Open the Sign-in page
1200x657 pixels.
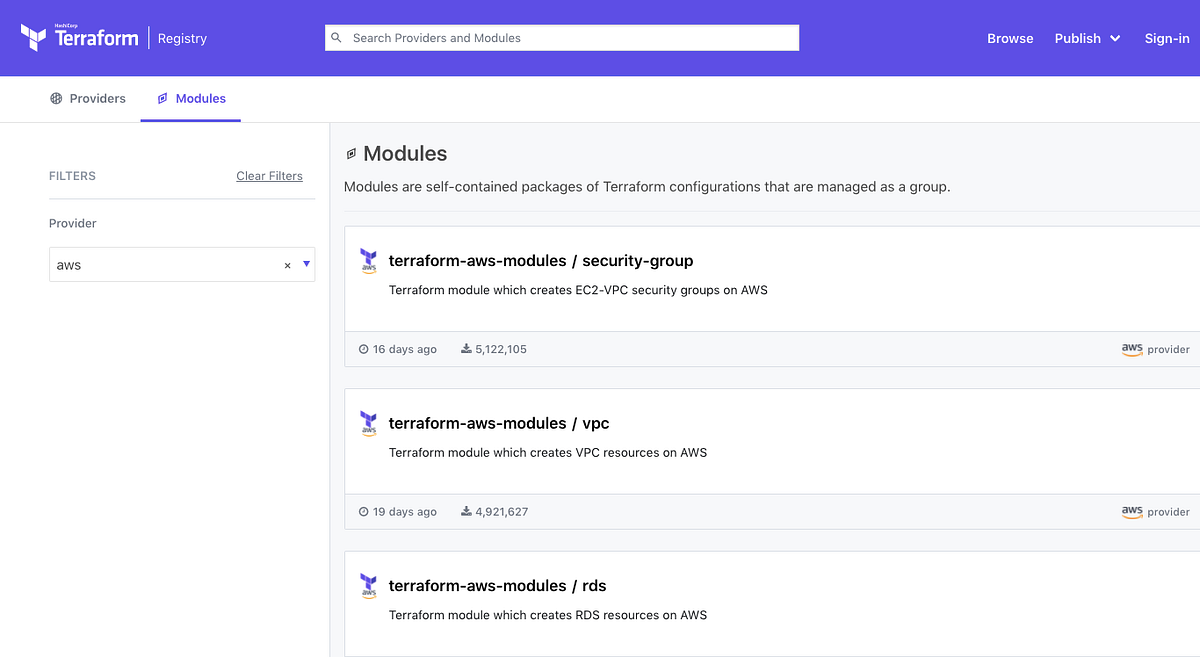(1166, 38)
